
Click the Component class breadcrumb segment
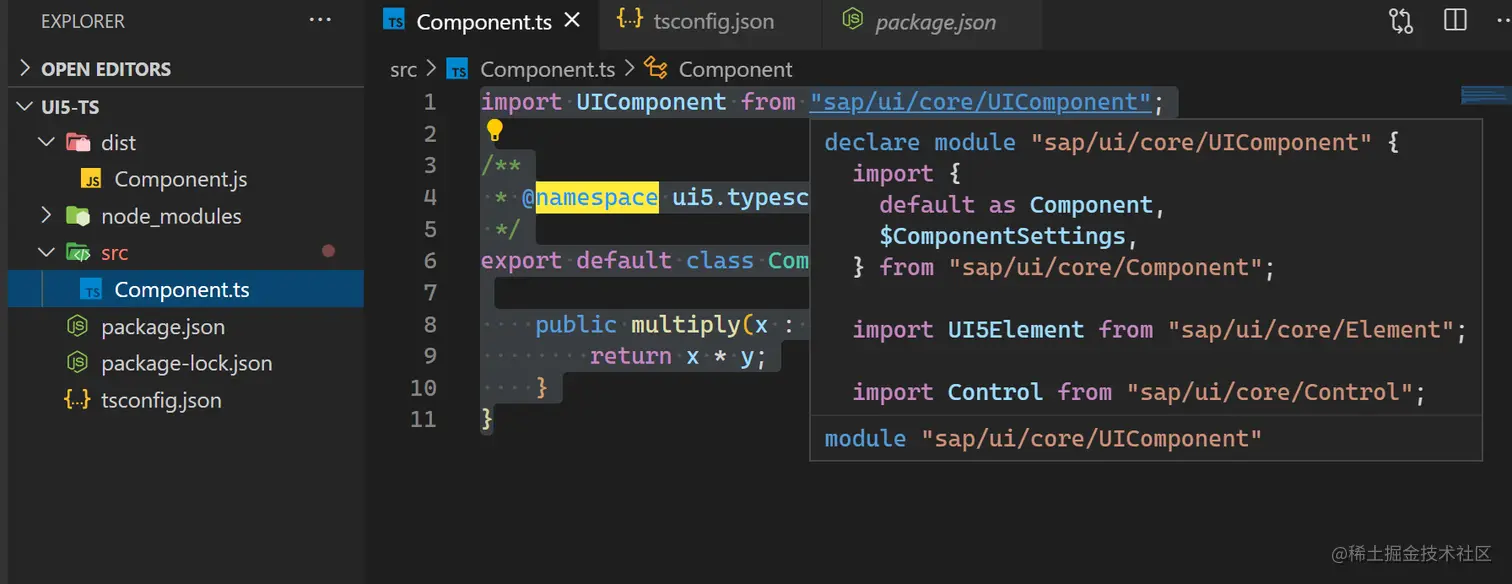coord(735,69)
